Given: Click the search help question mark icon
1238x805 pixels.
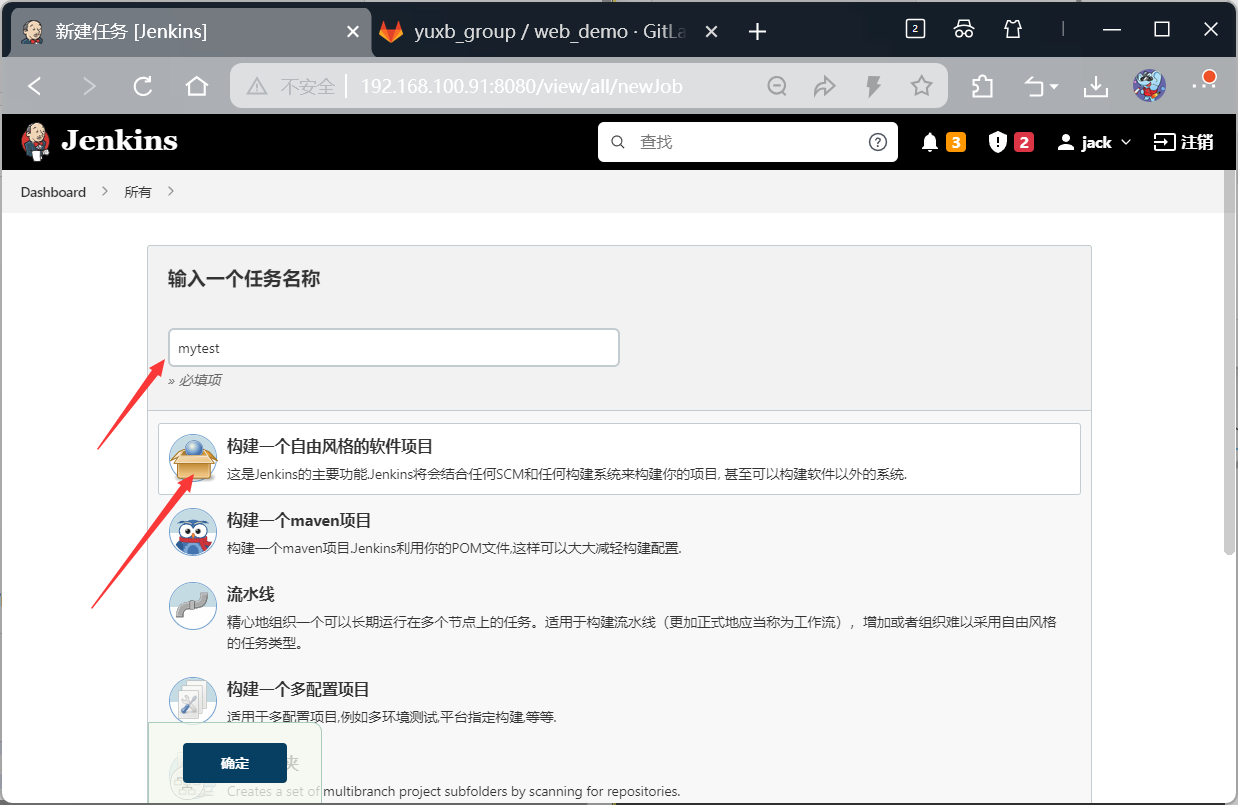Looking at the screenshot, I should (878, 142).
